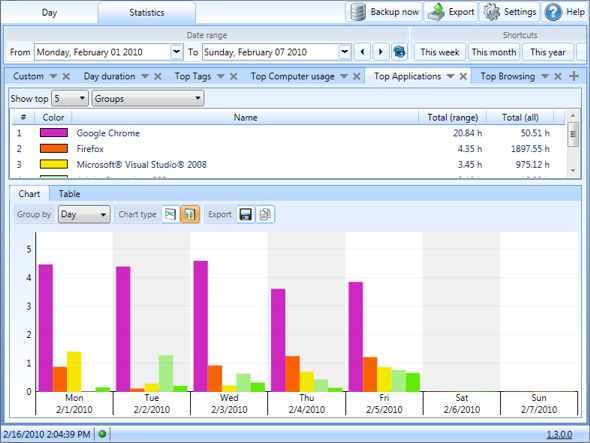Expand the Top Browsing tab arrow menu

coord(545,76)
